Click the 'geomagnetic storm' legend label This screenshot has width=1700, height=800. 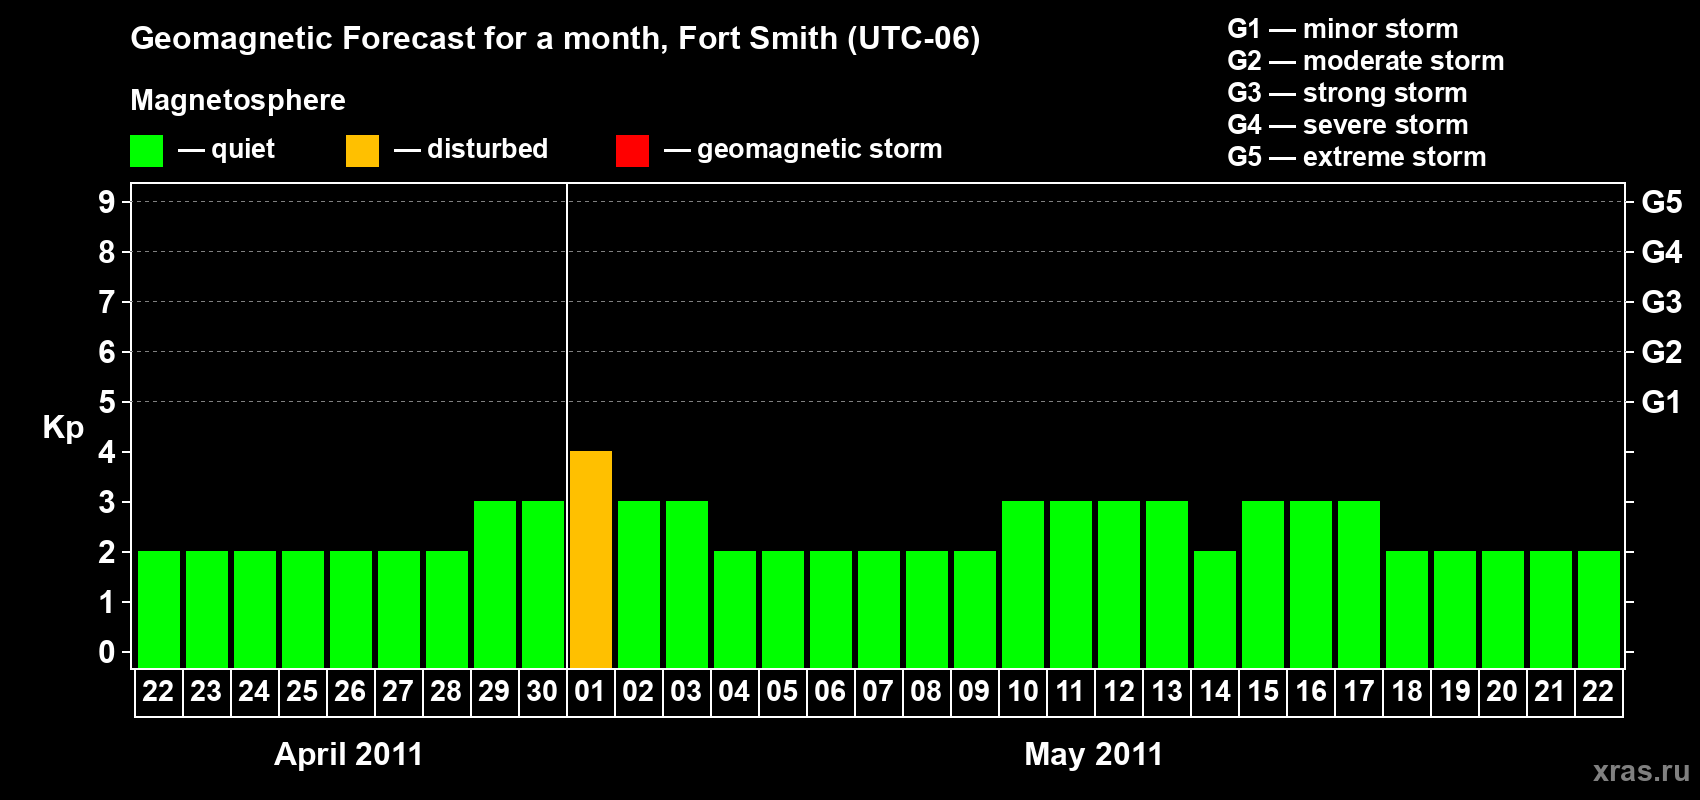point(820,150)
